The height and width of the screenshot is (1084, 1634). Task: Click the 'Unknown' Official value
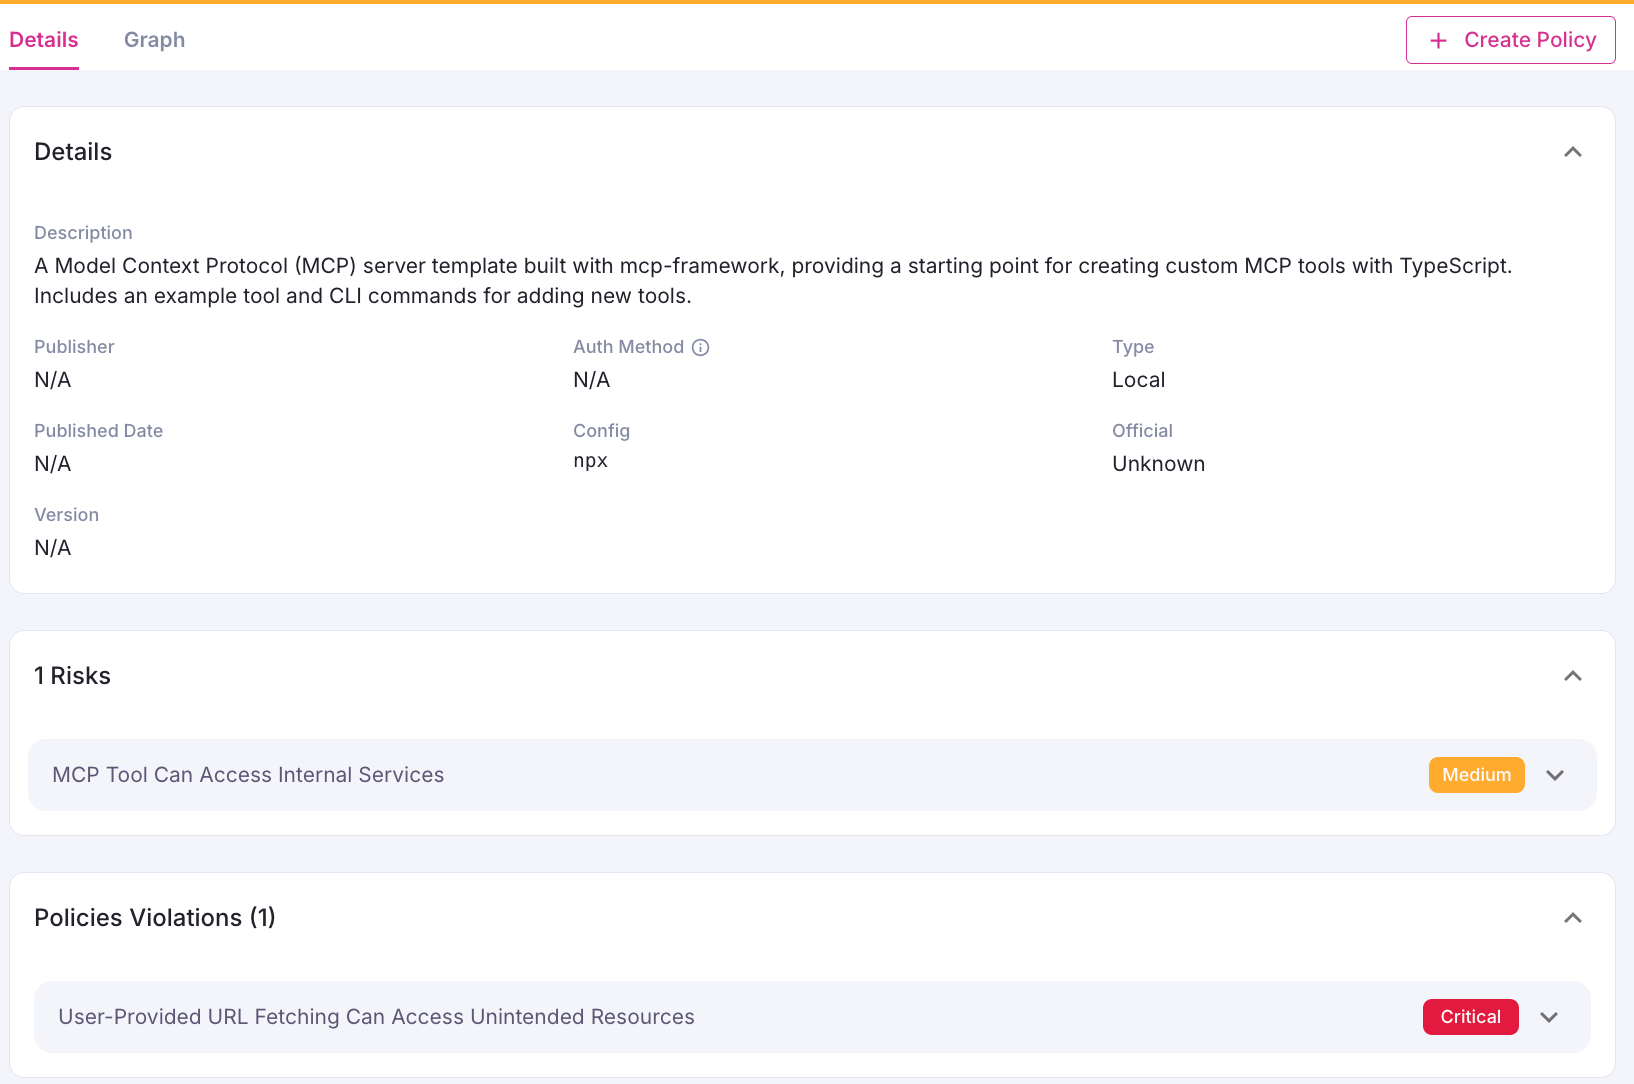point(1158,464)
